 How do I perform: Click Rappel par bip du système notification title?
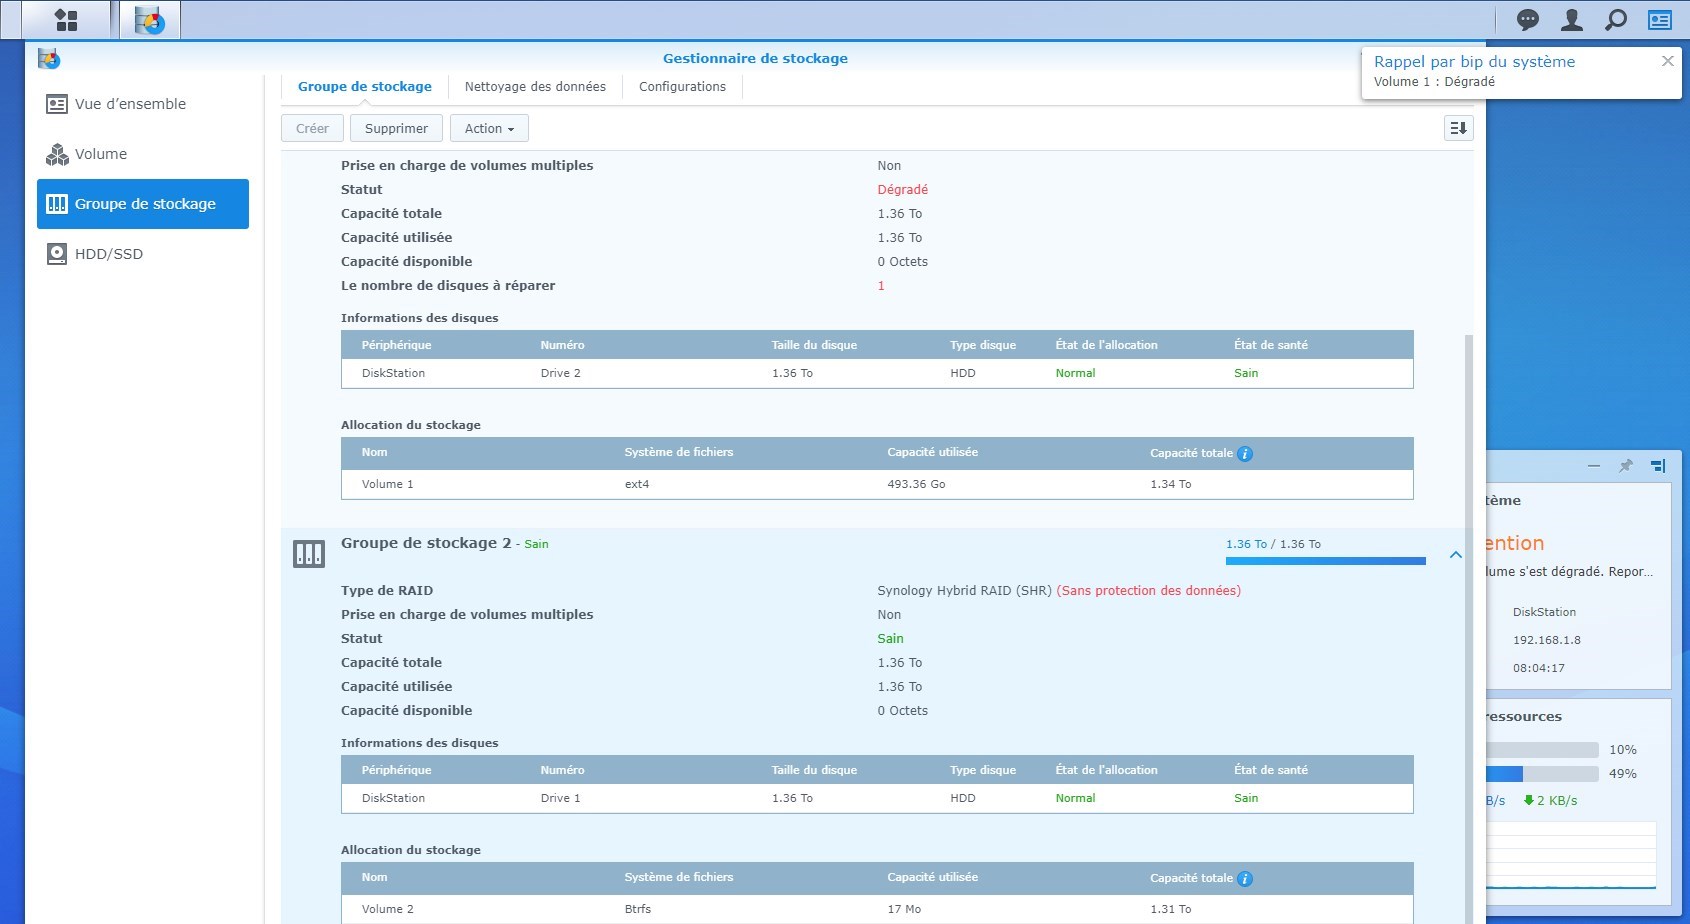pos(1474,61)
